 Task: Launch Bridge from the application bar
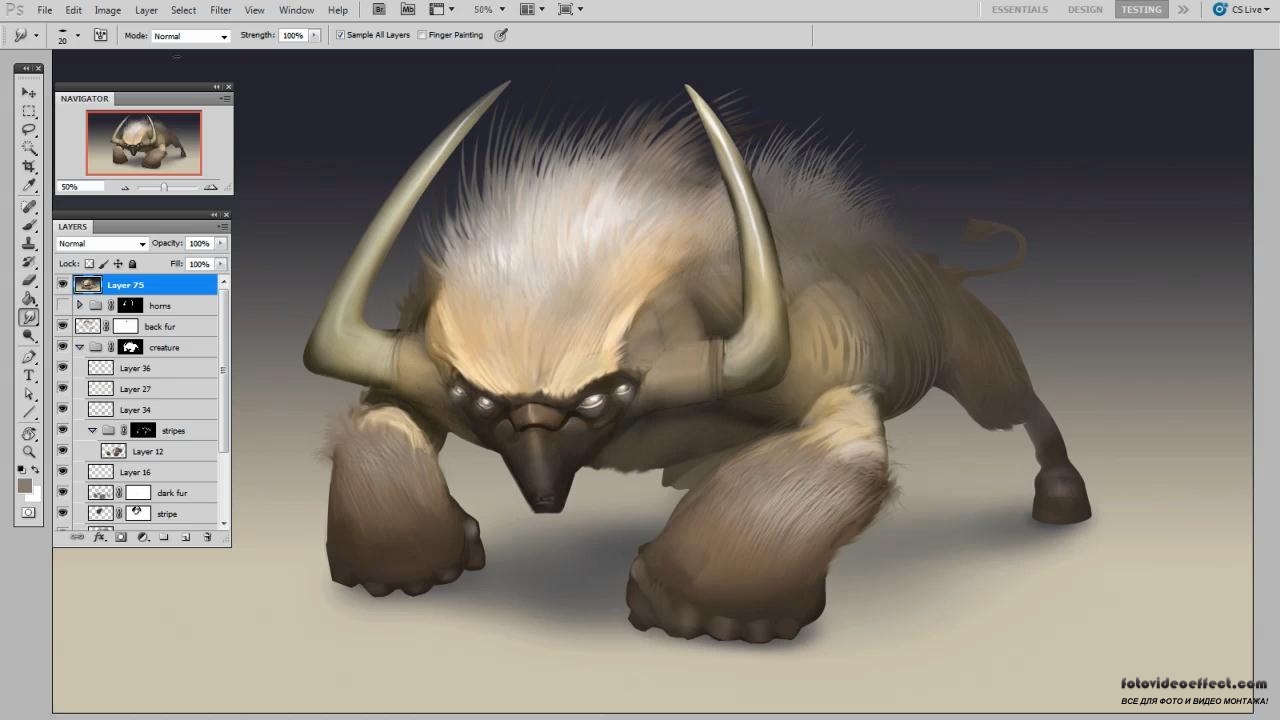(379, 9)
